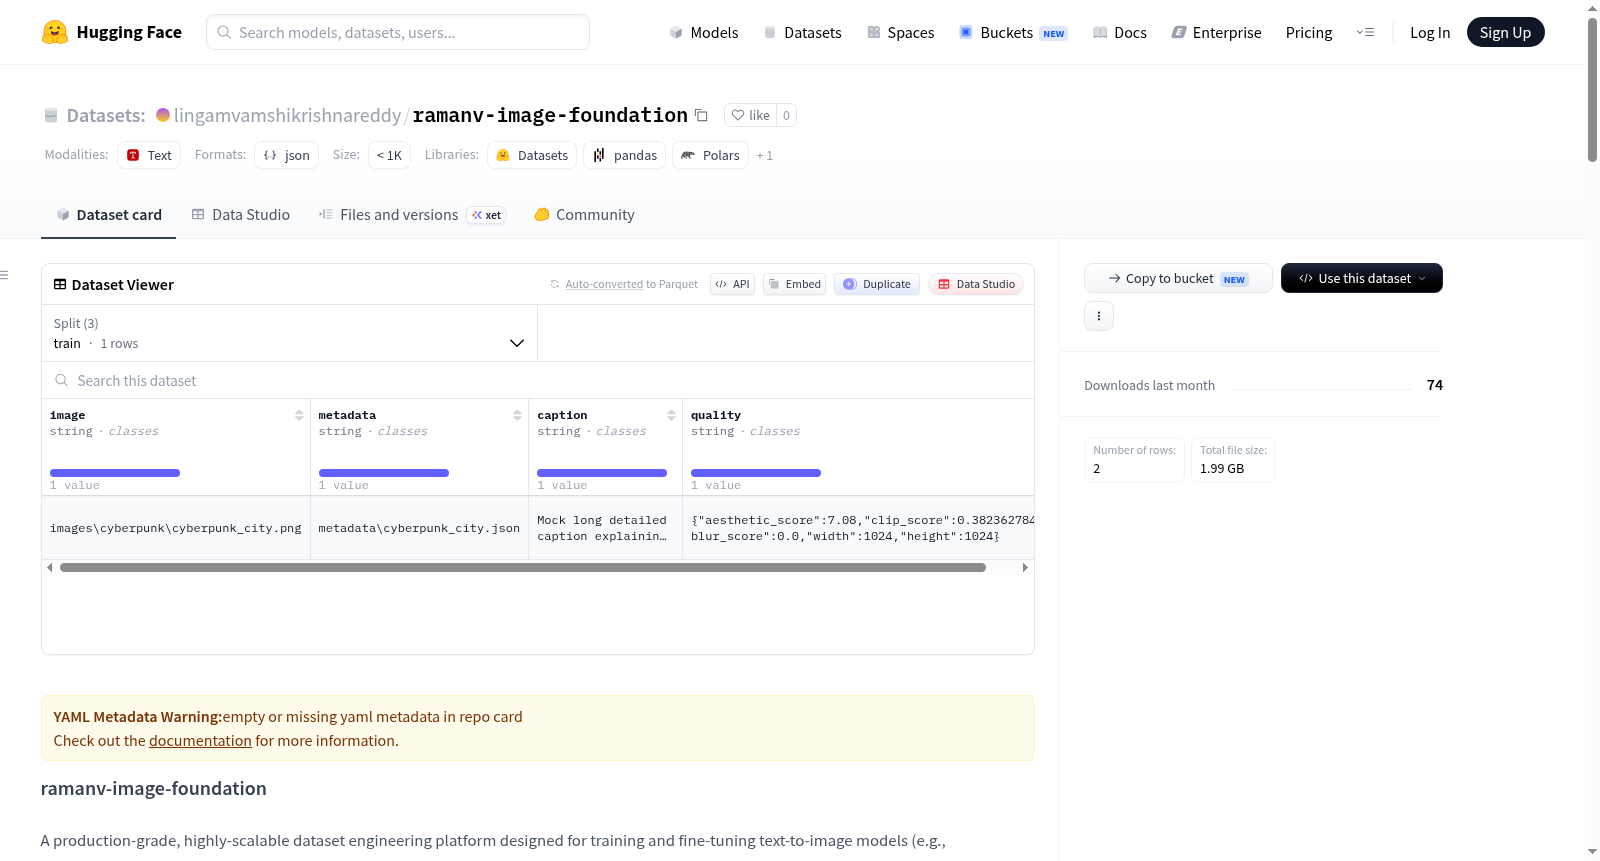The image size is (1600, 861).
Task: Switch to the Community tab
Action: click(584, 215)
